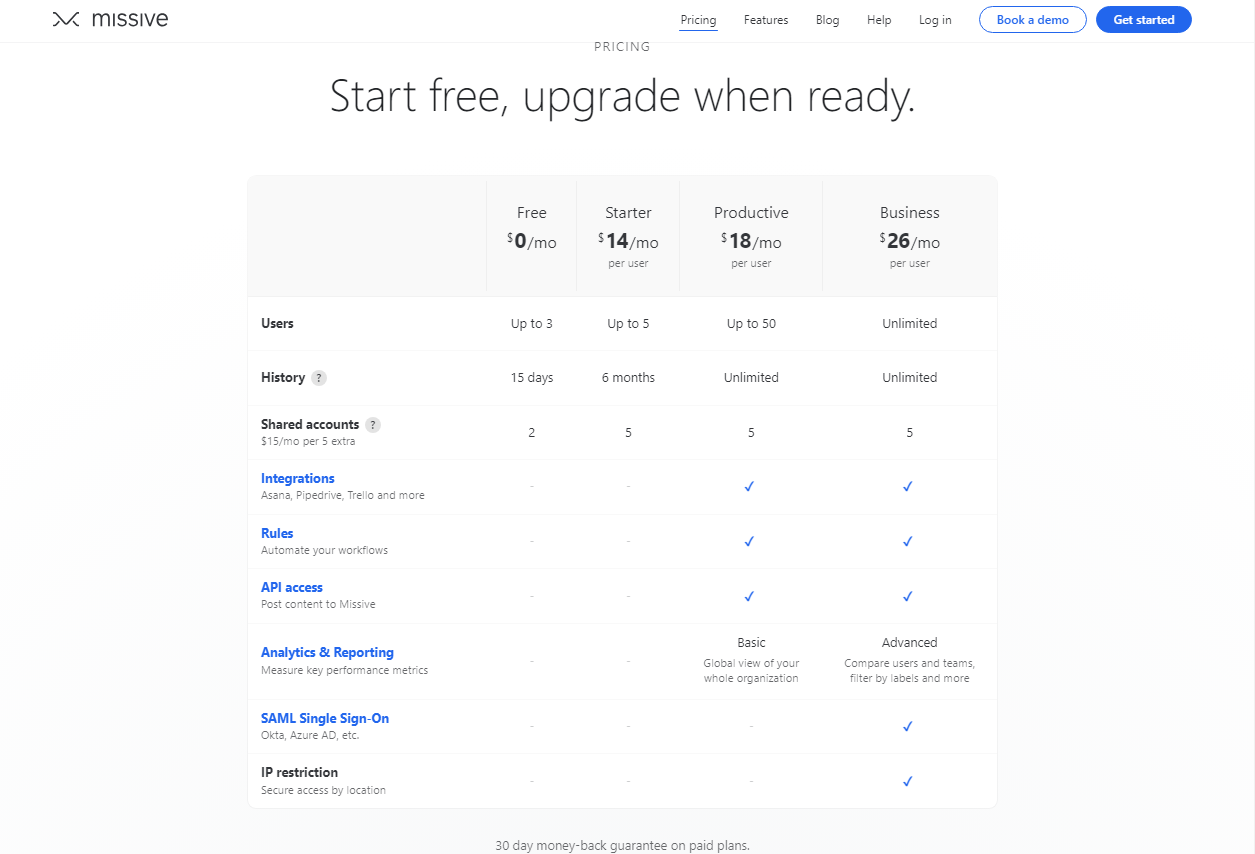Click the Productive plan Integrations checkmark
This screenshot has height=854, width=1255.
click(750, 486)
